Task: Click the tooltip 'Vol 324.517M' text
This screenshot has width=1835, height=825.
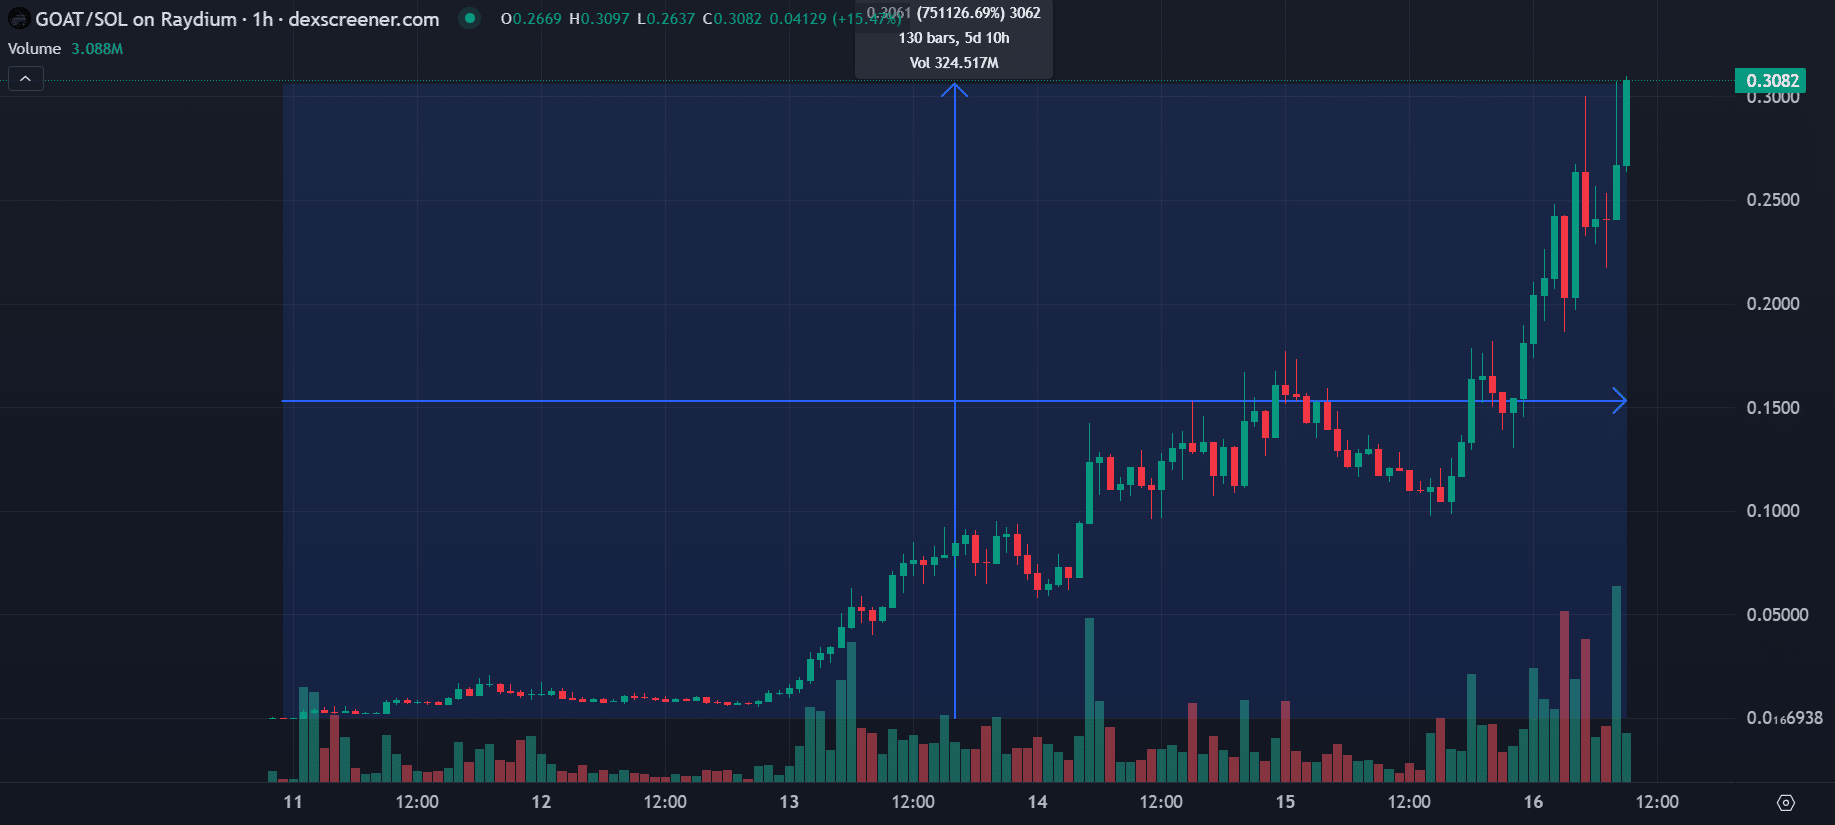Action: tap(954, 63)
